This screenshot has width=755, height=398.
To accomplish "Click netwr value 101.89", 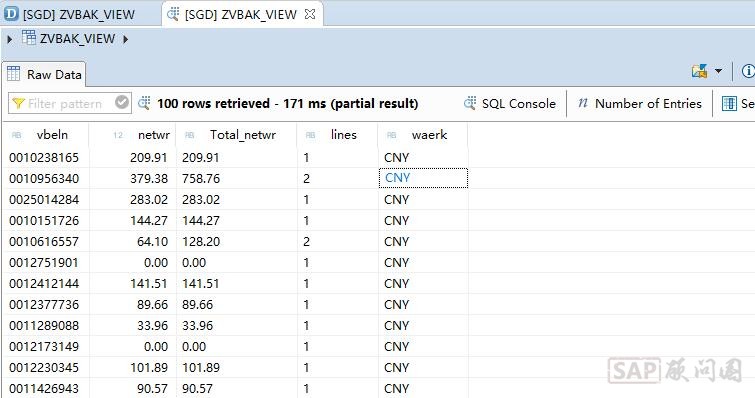I will pyautogui.click(x=149, y=368).
